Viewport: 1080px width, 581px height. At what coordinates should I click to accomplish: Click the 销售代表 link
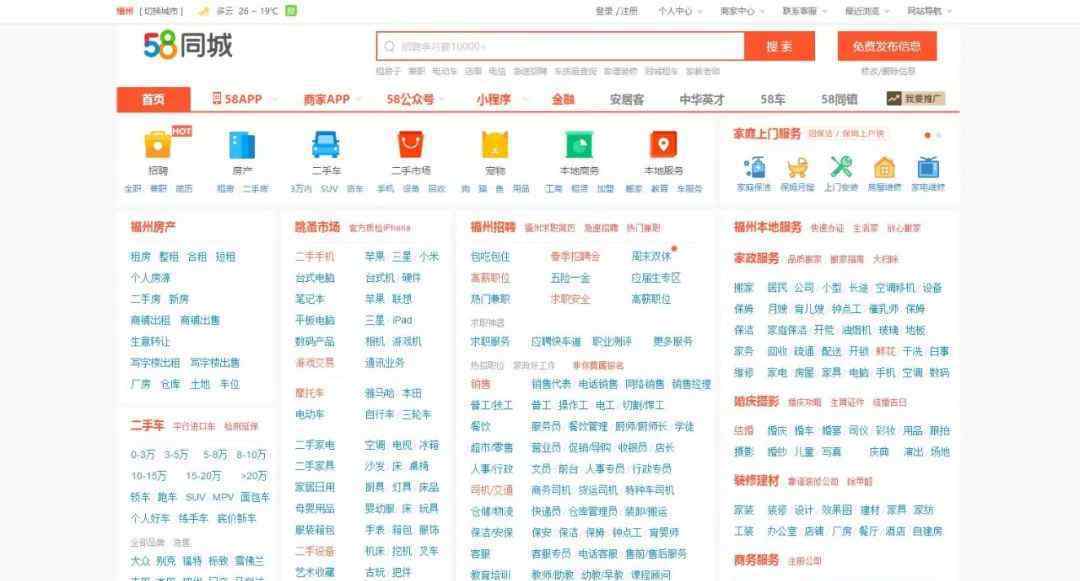(551, 383)
